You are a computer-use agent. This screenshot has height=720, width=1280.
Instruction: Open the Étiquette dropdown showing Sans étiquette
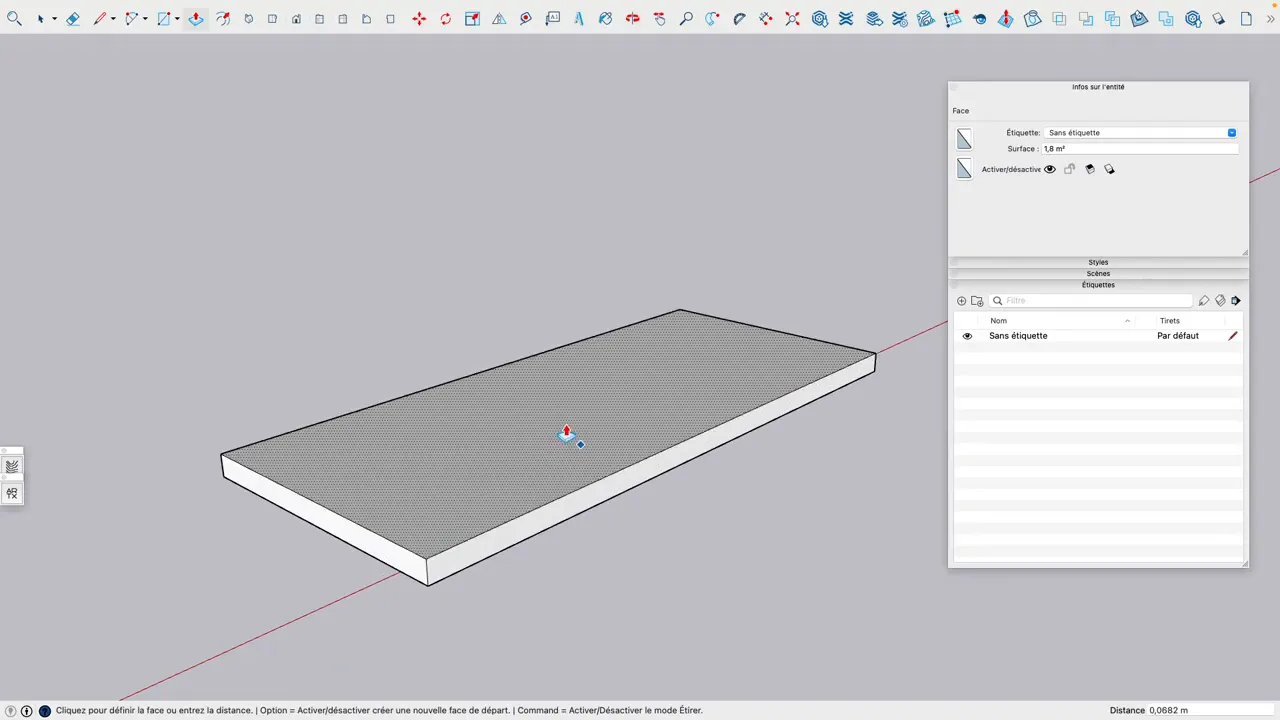pyautogui.click(x=1231, y=132)
